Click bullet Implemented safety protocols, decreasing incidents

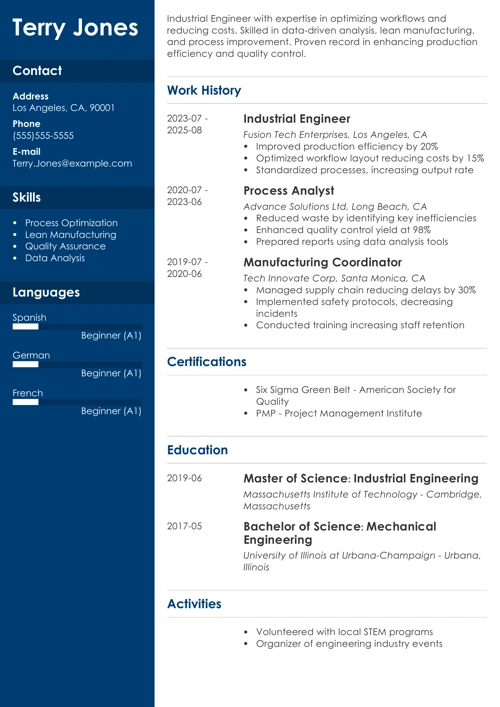coord(354,308)
